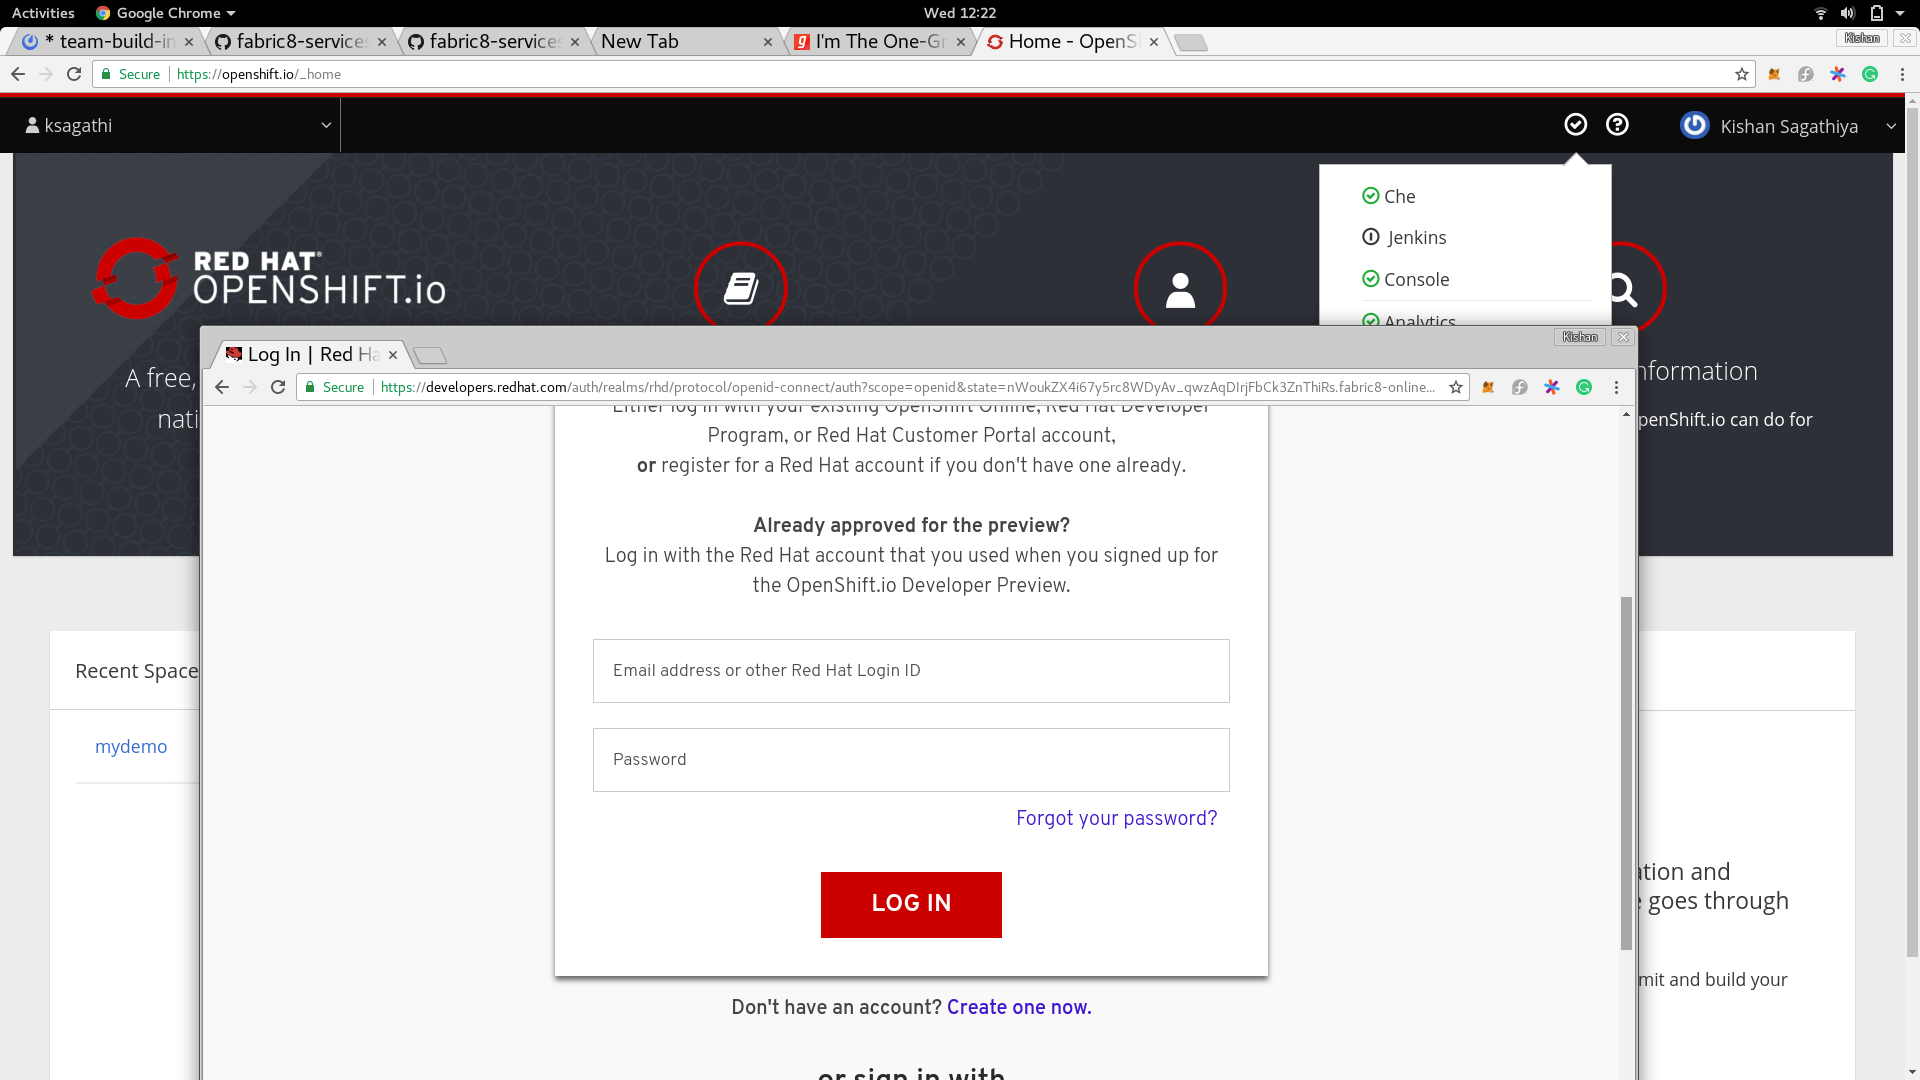Open the Create one now link
1920x1080 pixels.
pyautogui.click(x=1018, y=1007)
